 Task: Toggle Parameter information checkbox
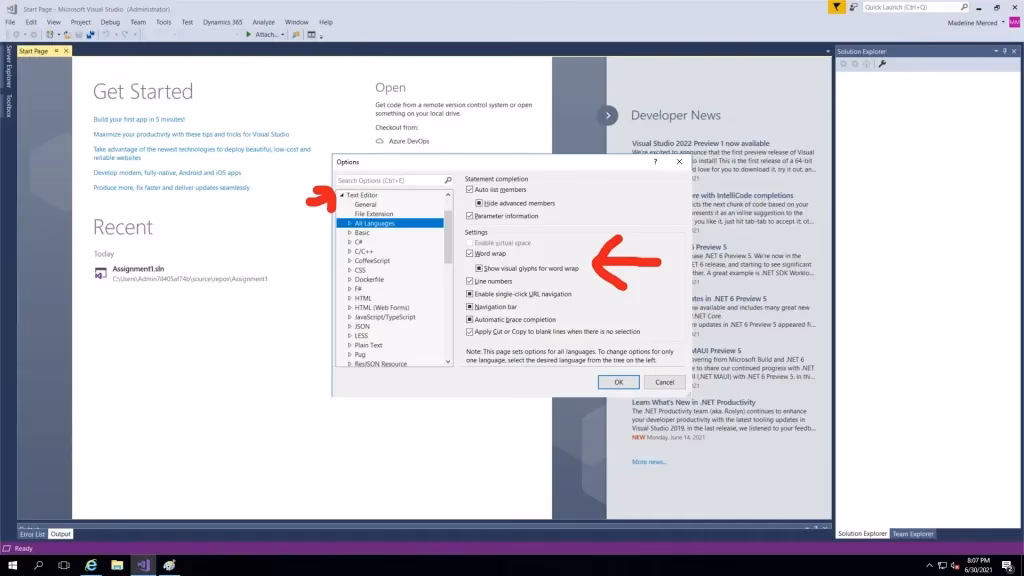click(x=470, y=216)
